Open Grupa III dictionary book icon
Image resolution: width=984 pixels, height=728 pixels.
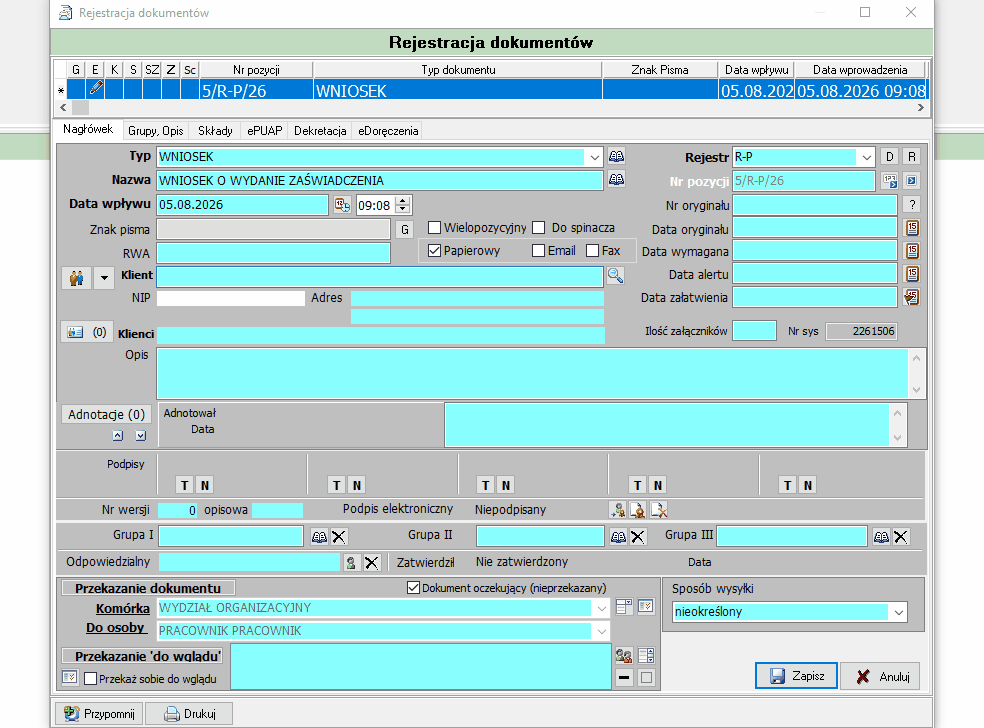[881, 537]
